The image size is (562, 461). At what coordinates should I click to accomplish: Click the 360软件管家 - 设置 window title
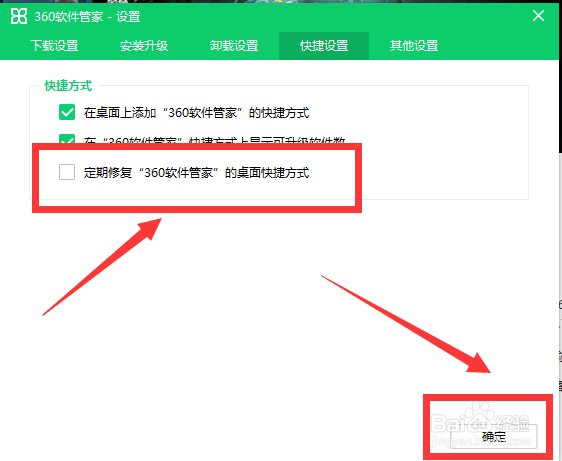point(87,16)
